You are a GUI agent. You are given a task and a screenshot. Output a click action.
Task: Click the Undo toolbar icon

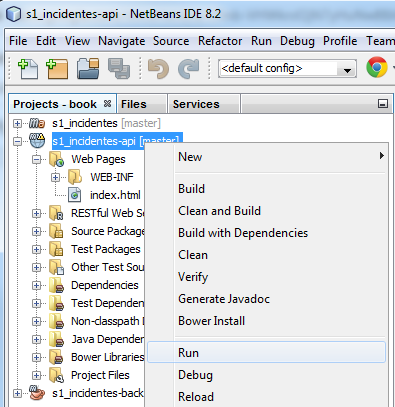click(158, 69)
